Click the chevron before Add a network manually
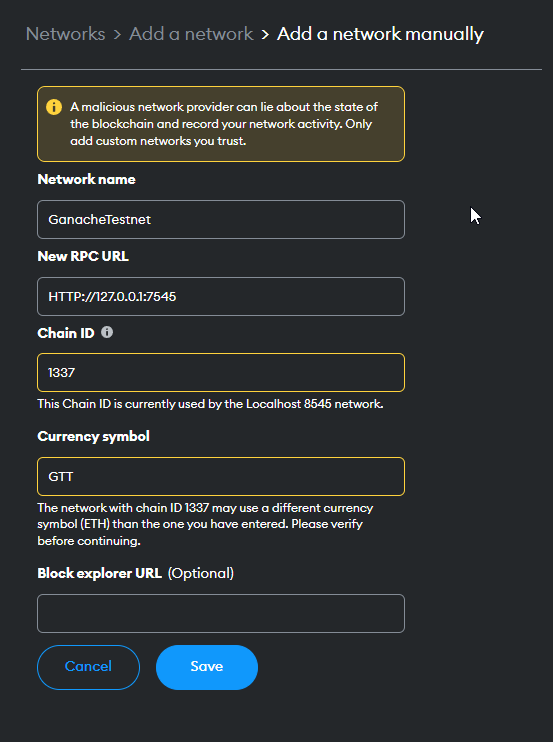553x742 pixels. coord(265,35)
